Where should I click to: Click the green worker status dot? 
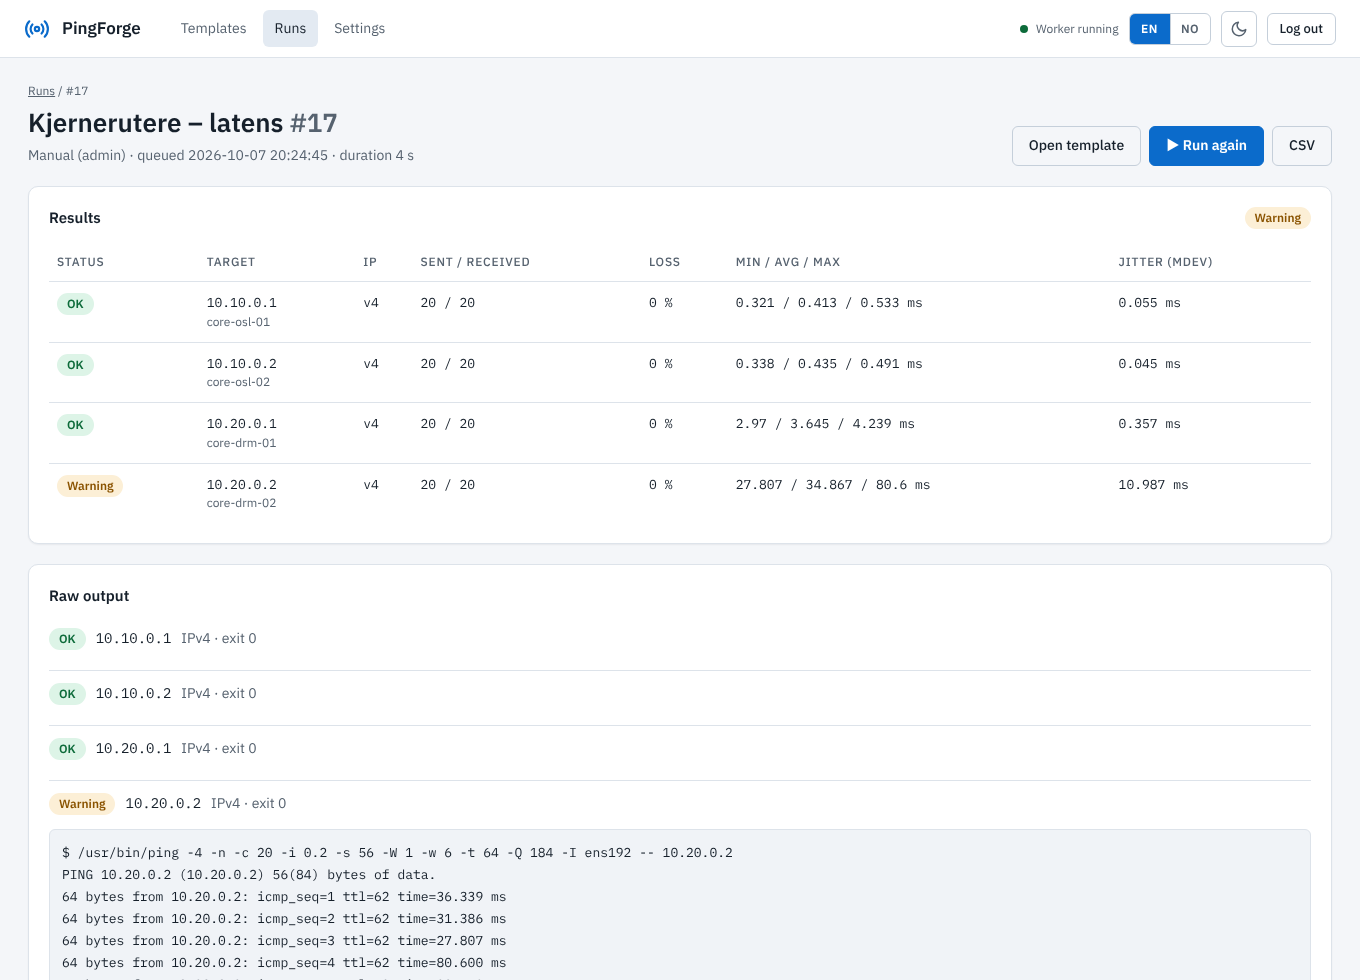1024,29
